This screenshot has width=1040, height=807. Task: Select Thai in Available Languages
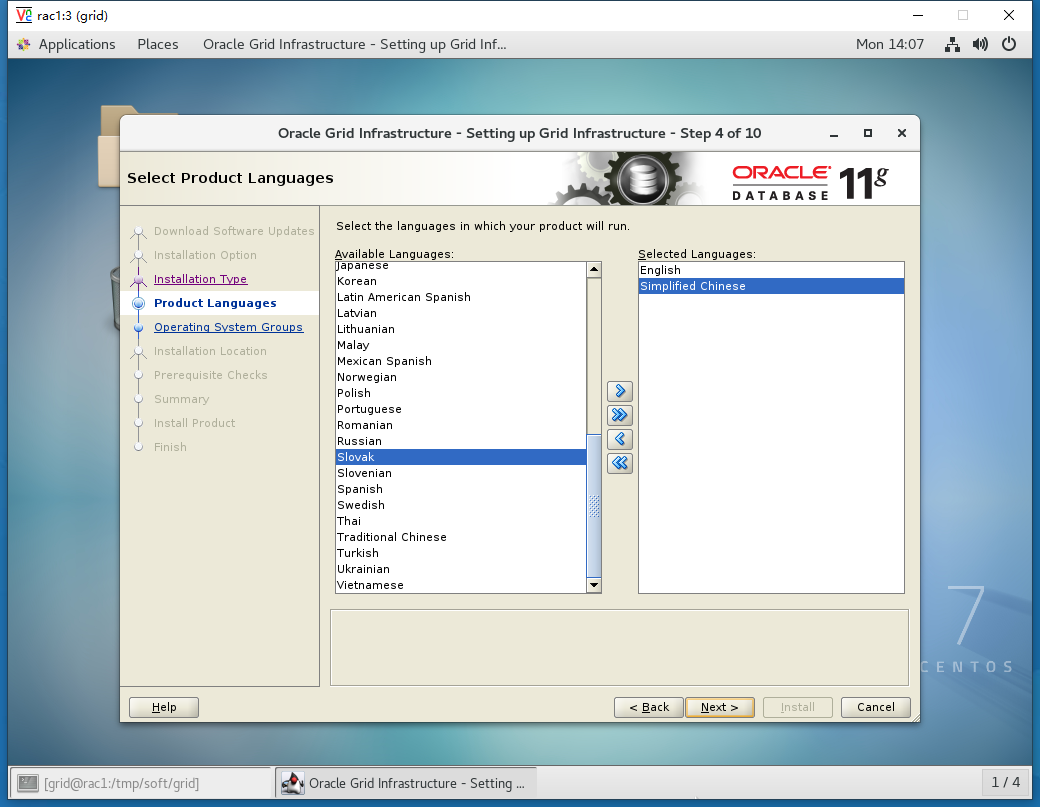pyautogui.click(x=460, y=521)
